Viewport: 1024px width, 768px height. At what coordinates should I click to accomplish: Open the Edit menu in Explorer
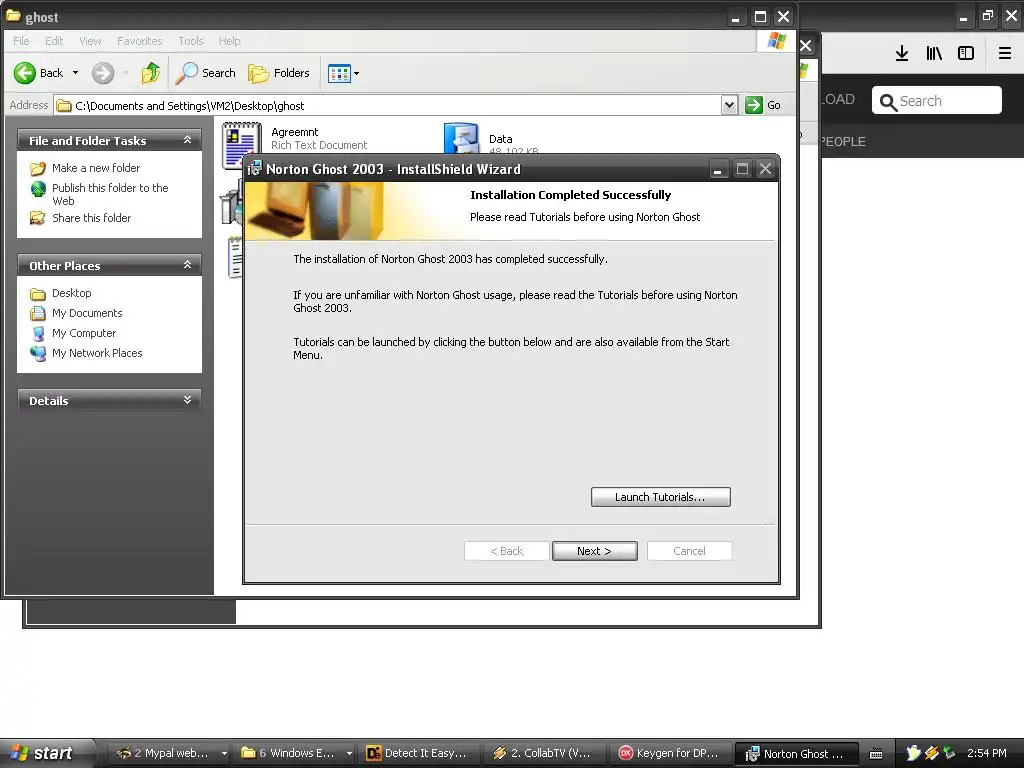tap(54, 41)
